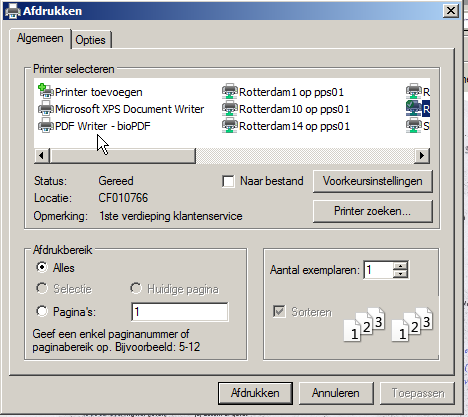Click the 'Microsoft XPS Document Writer' label

(130, 109)
